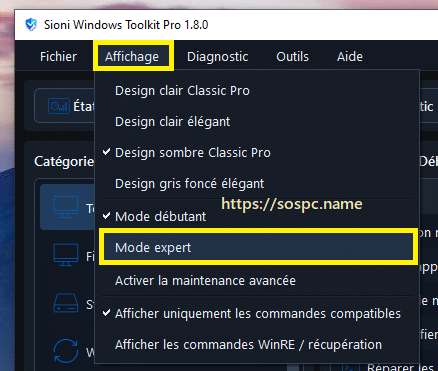
Task: Click the Affichage menu header
Action: coord(132,57)
